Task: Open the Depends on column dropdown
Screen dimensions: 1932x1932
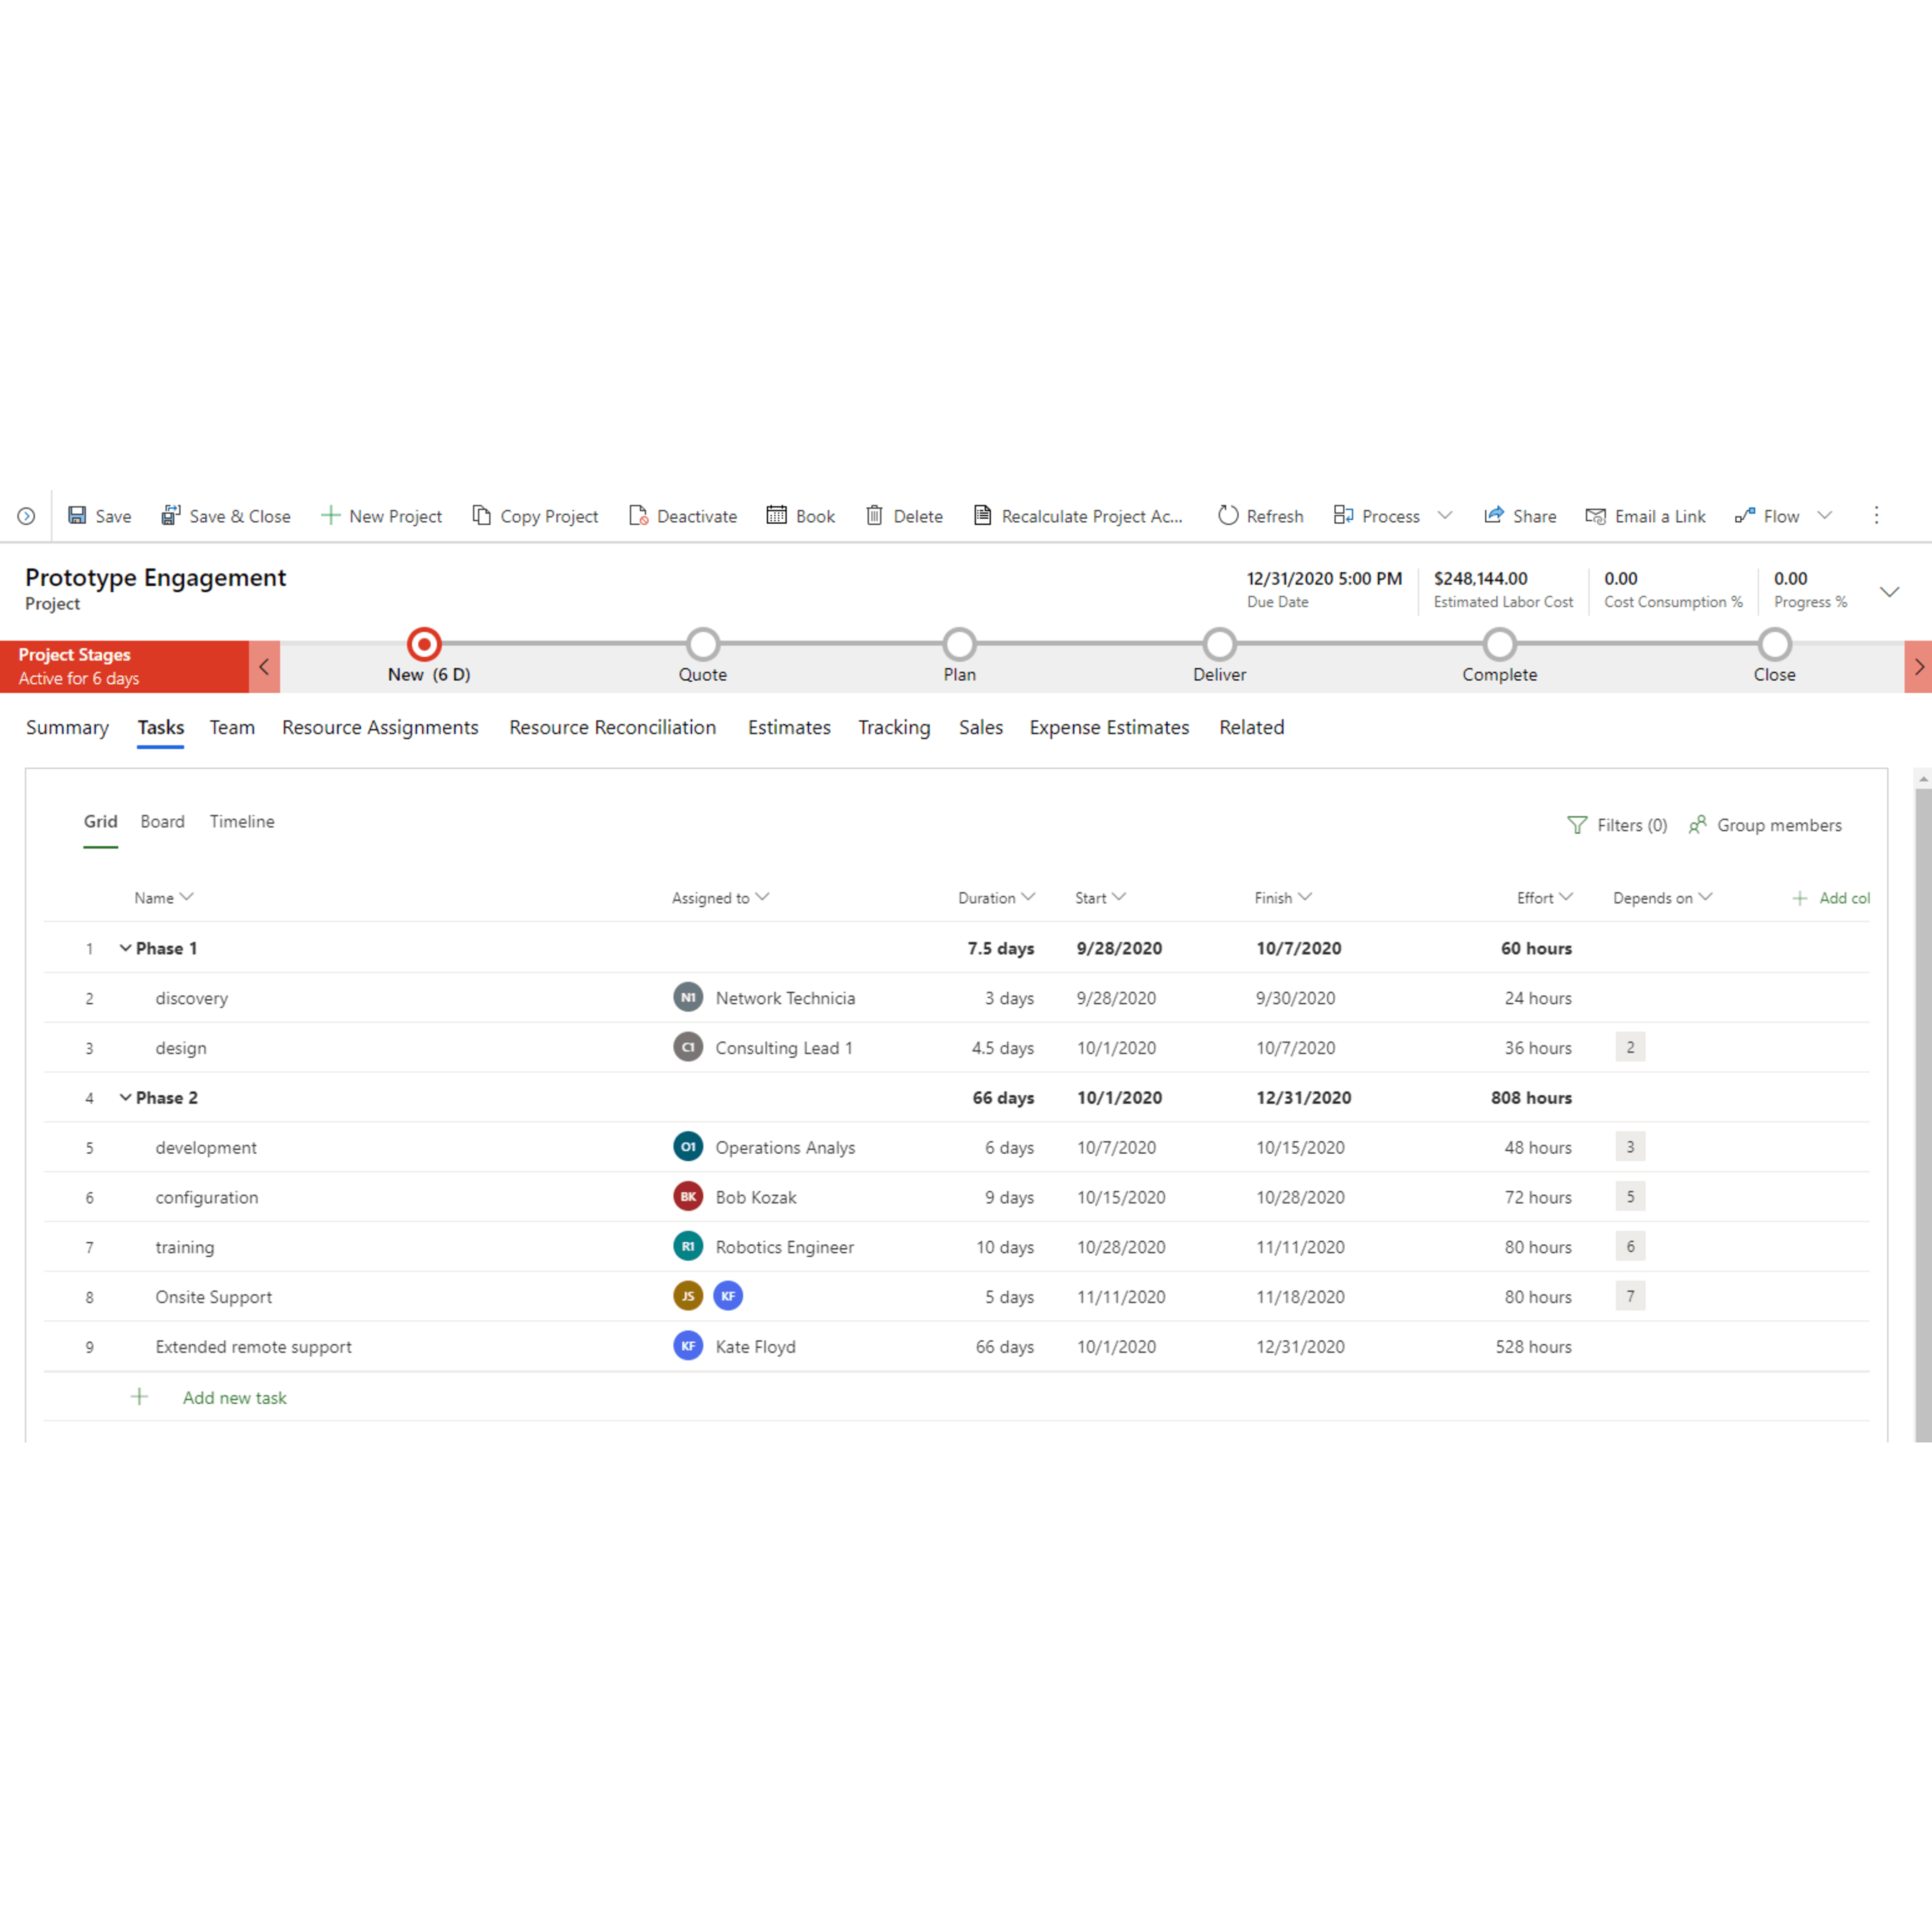Action: click(1705, 897)
